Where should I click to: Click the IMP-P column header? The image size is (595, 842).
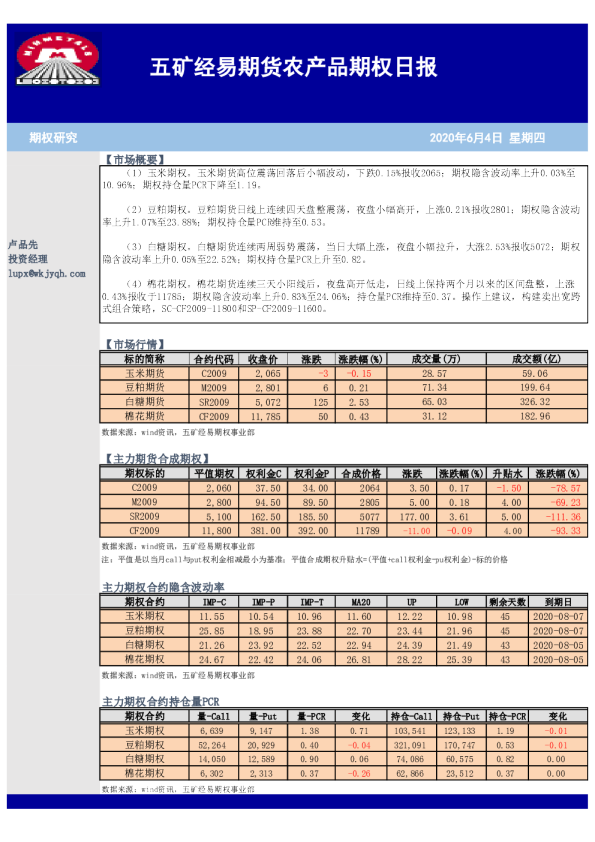263,602
